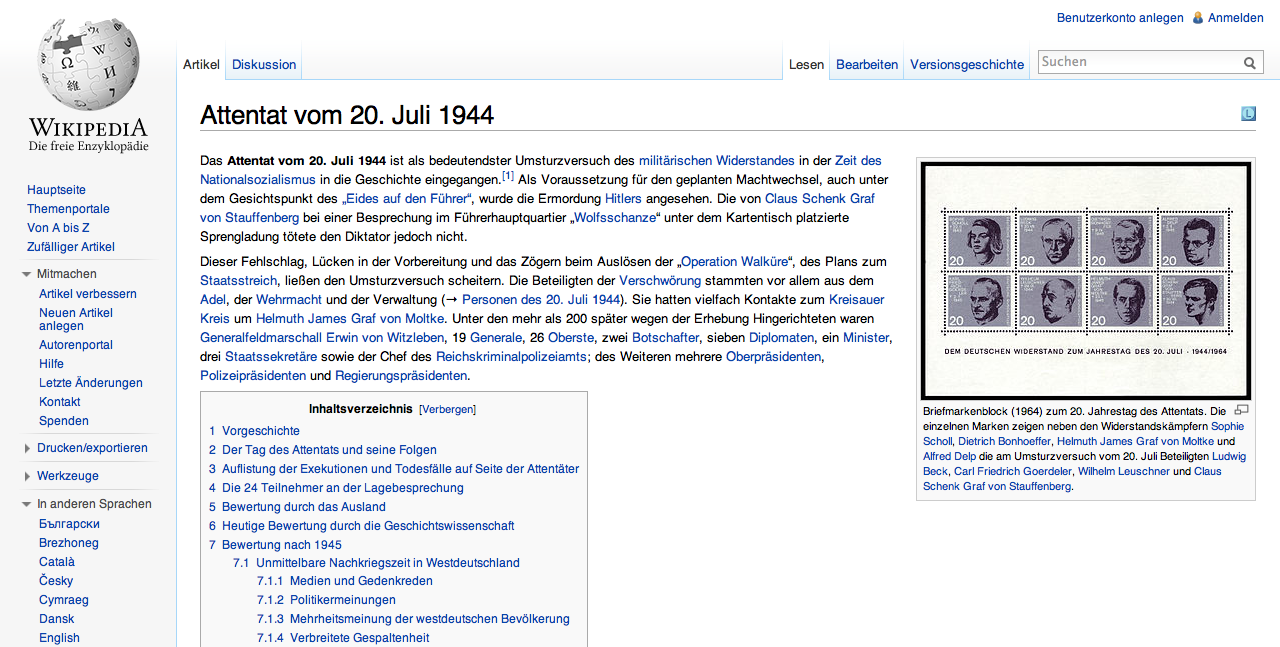Open the Wolfsschanze article link
Screen dimensions: 1280x647
616,217
